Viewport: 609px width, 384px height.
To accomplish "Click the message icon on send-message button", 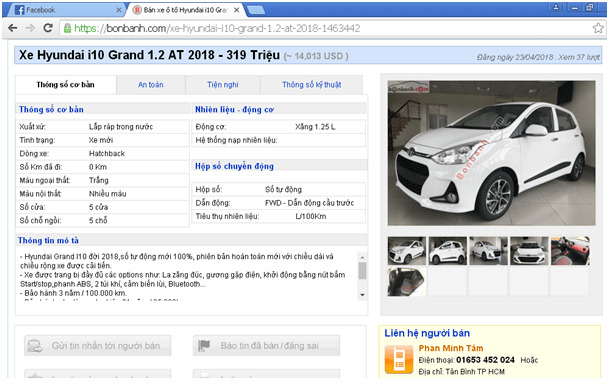I will 35,346.
